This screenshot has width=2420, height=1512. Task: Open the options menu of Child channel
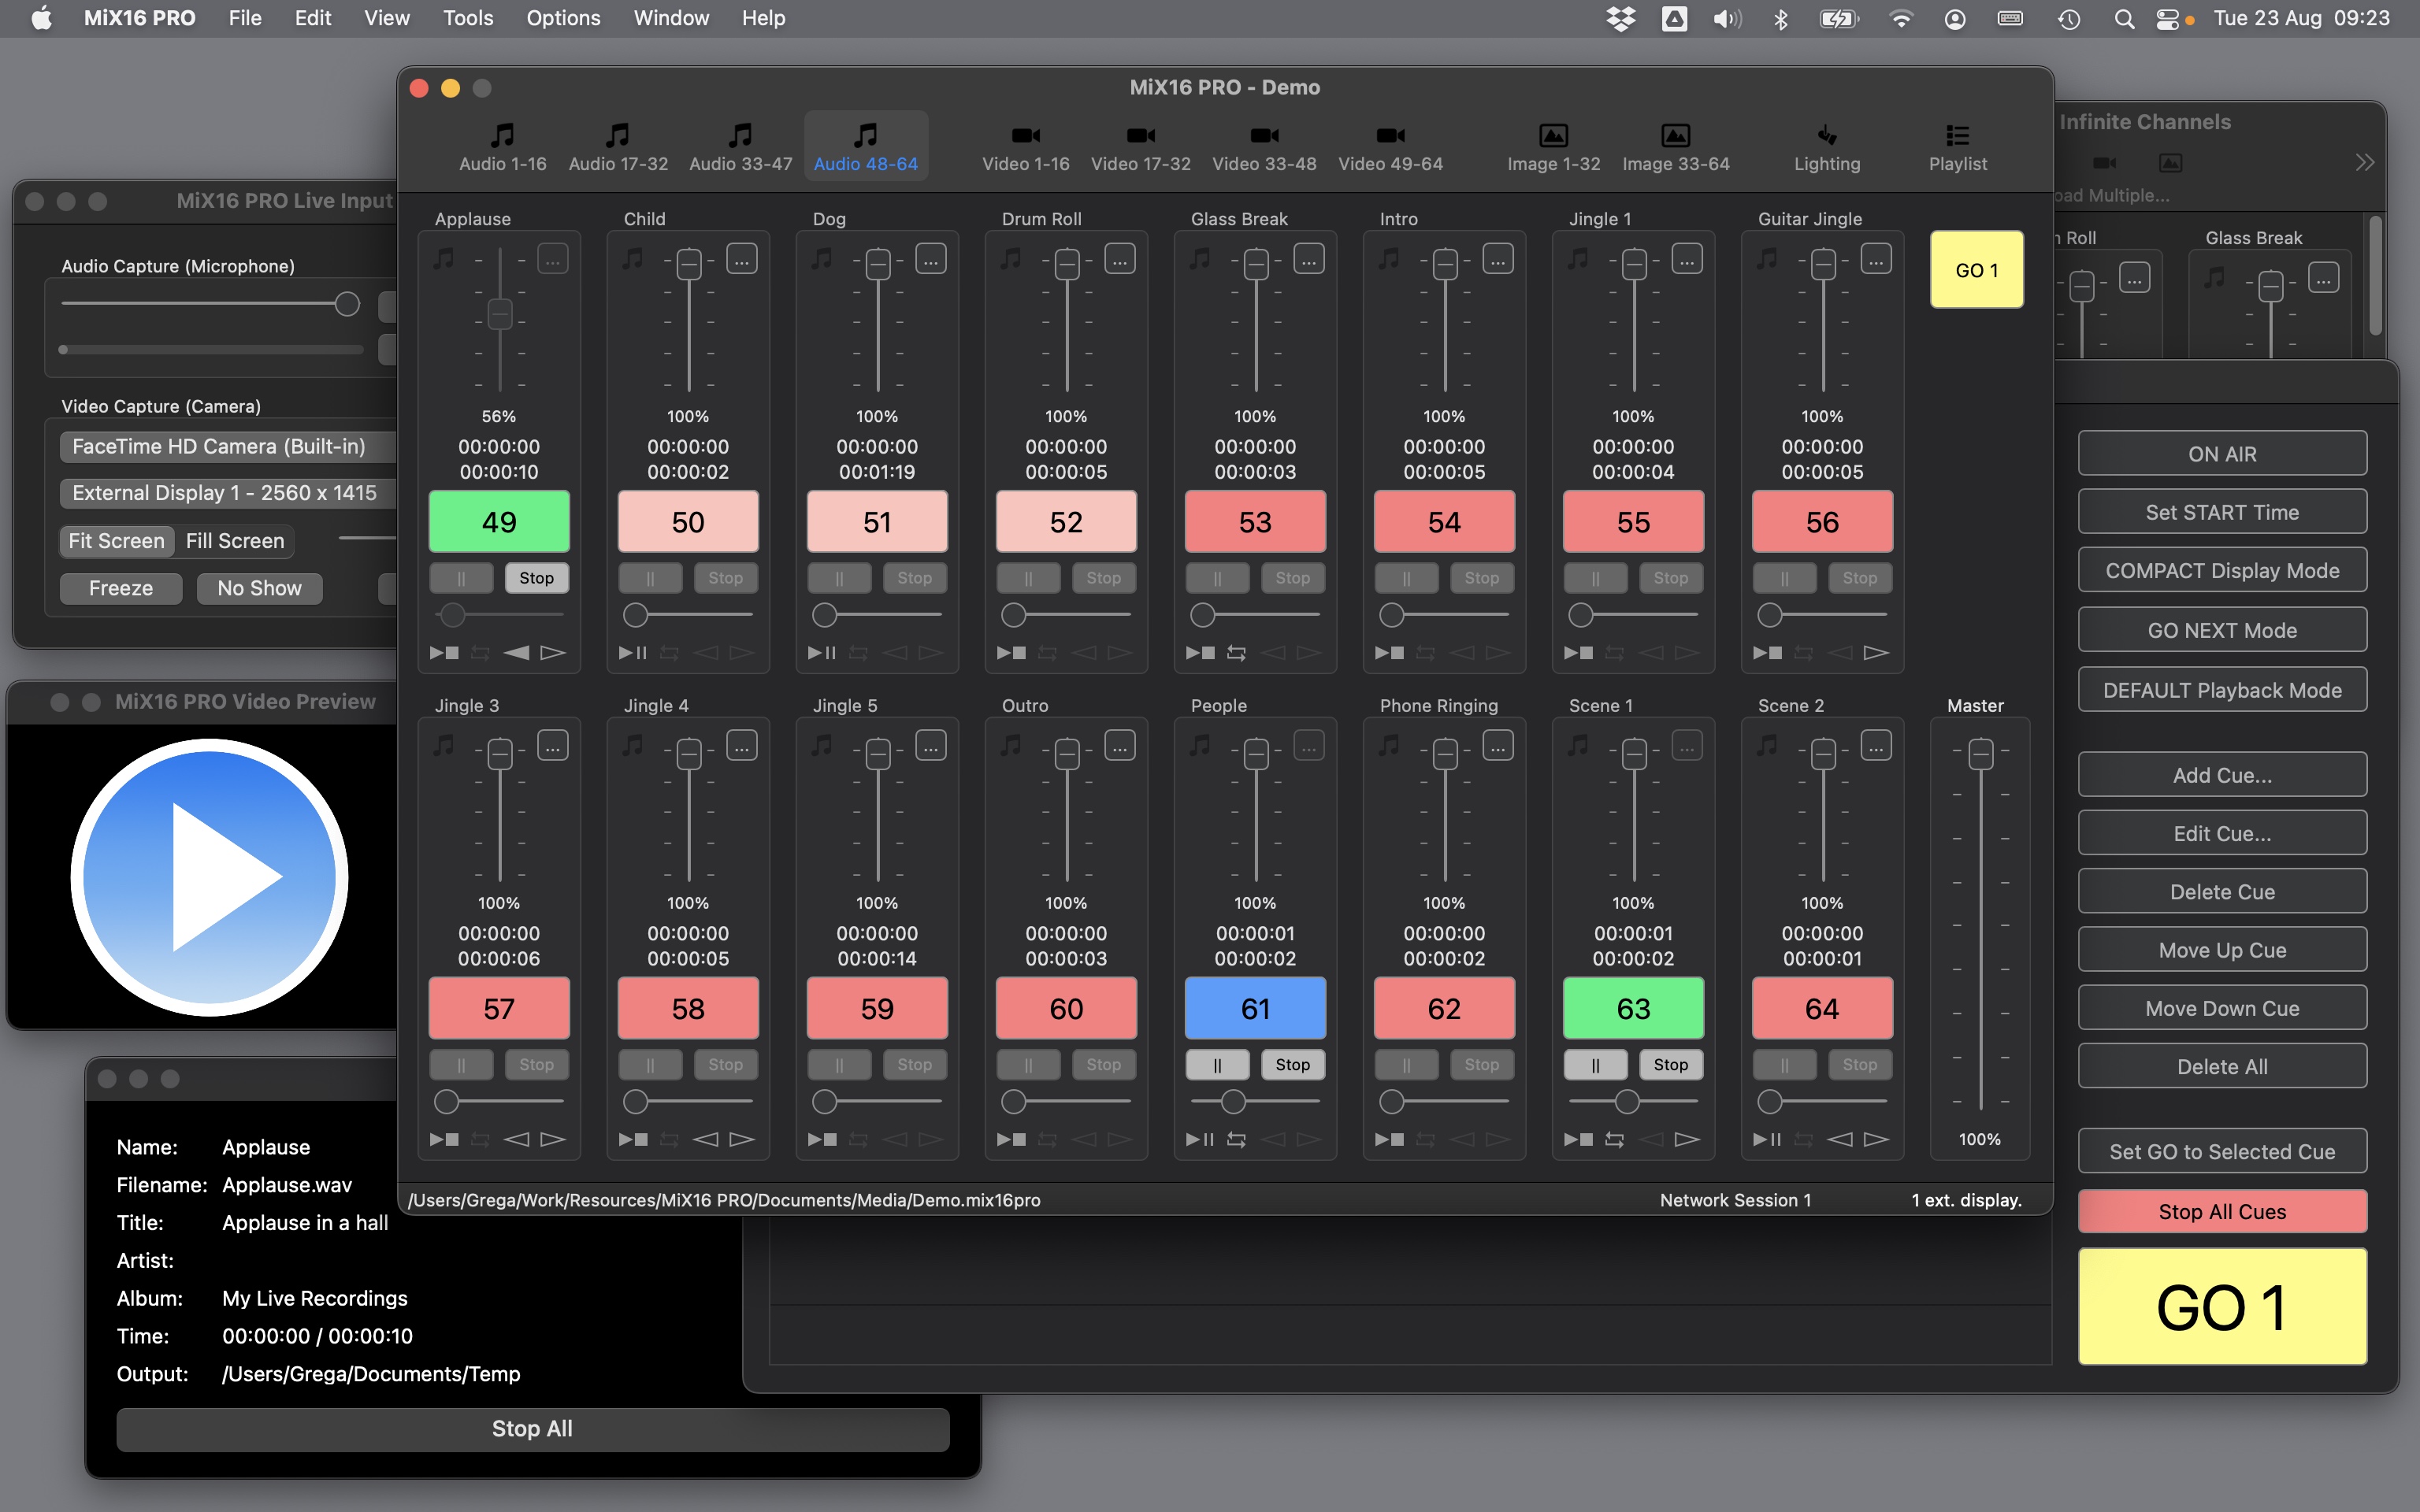tap(742, 259)
